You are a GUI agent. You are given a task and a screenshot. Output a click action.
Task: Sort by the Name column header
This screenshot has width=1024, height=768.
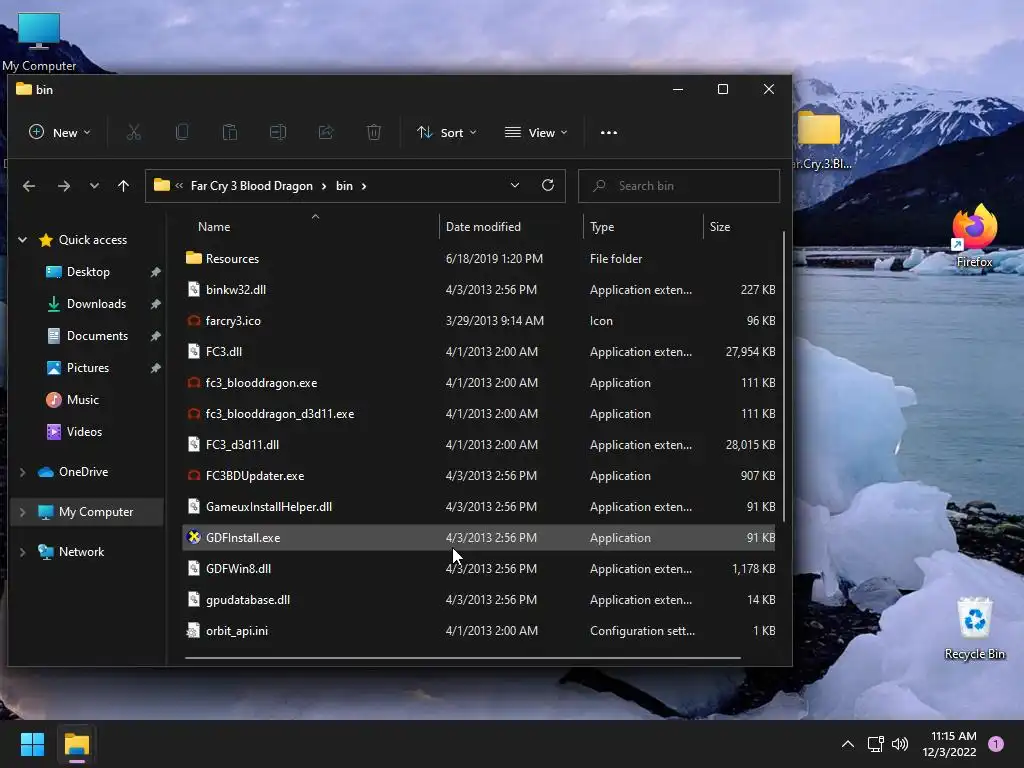[x=214, y=227]
